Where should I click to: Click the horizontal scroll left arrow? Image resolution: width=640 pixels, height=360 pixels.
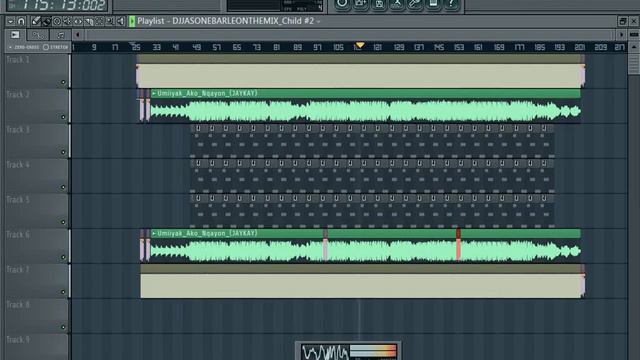click(x=78, y=35)
